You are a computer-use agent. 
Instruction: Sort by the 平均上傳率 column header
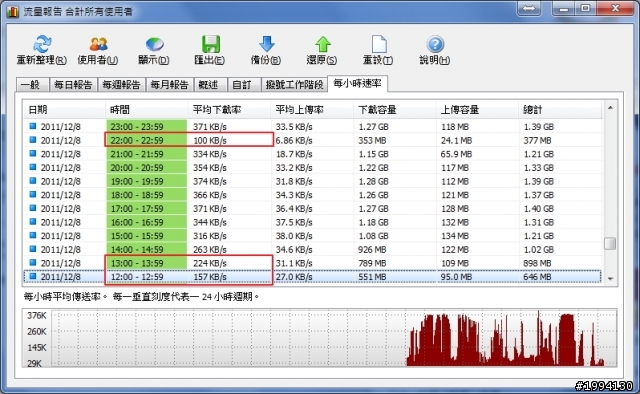(312, 109)
